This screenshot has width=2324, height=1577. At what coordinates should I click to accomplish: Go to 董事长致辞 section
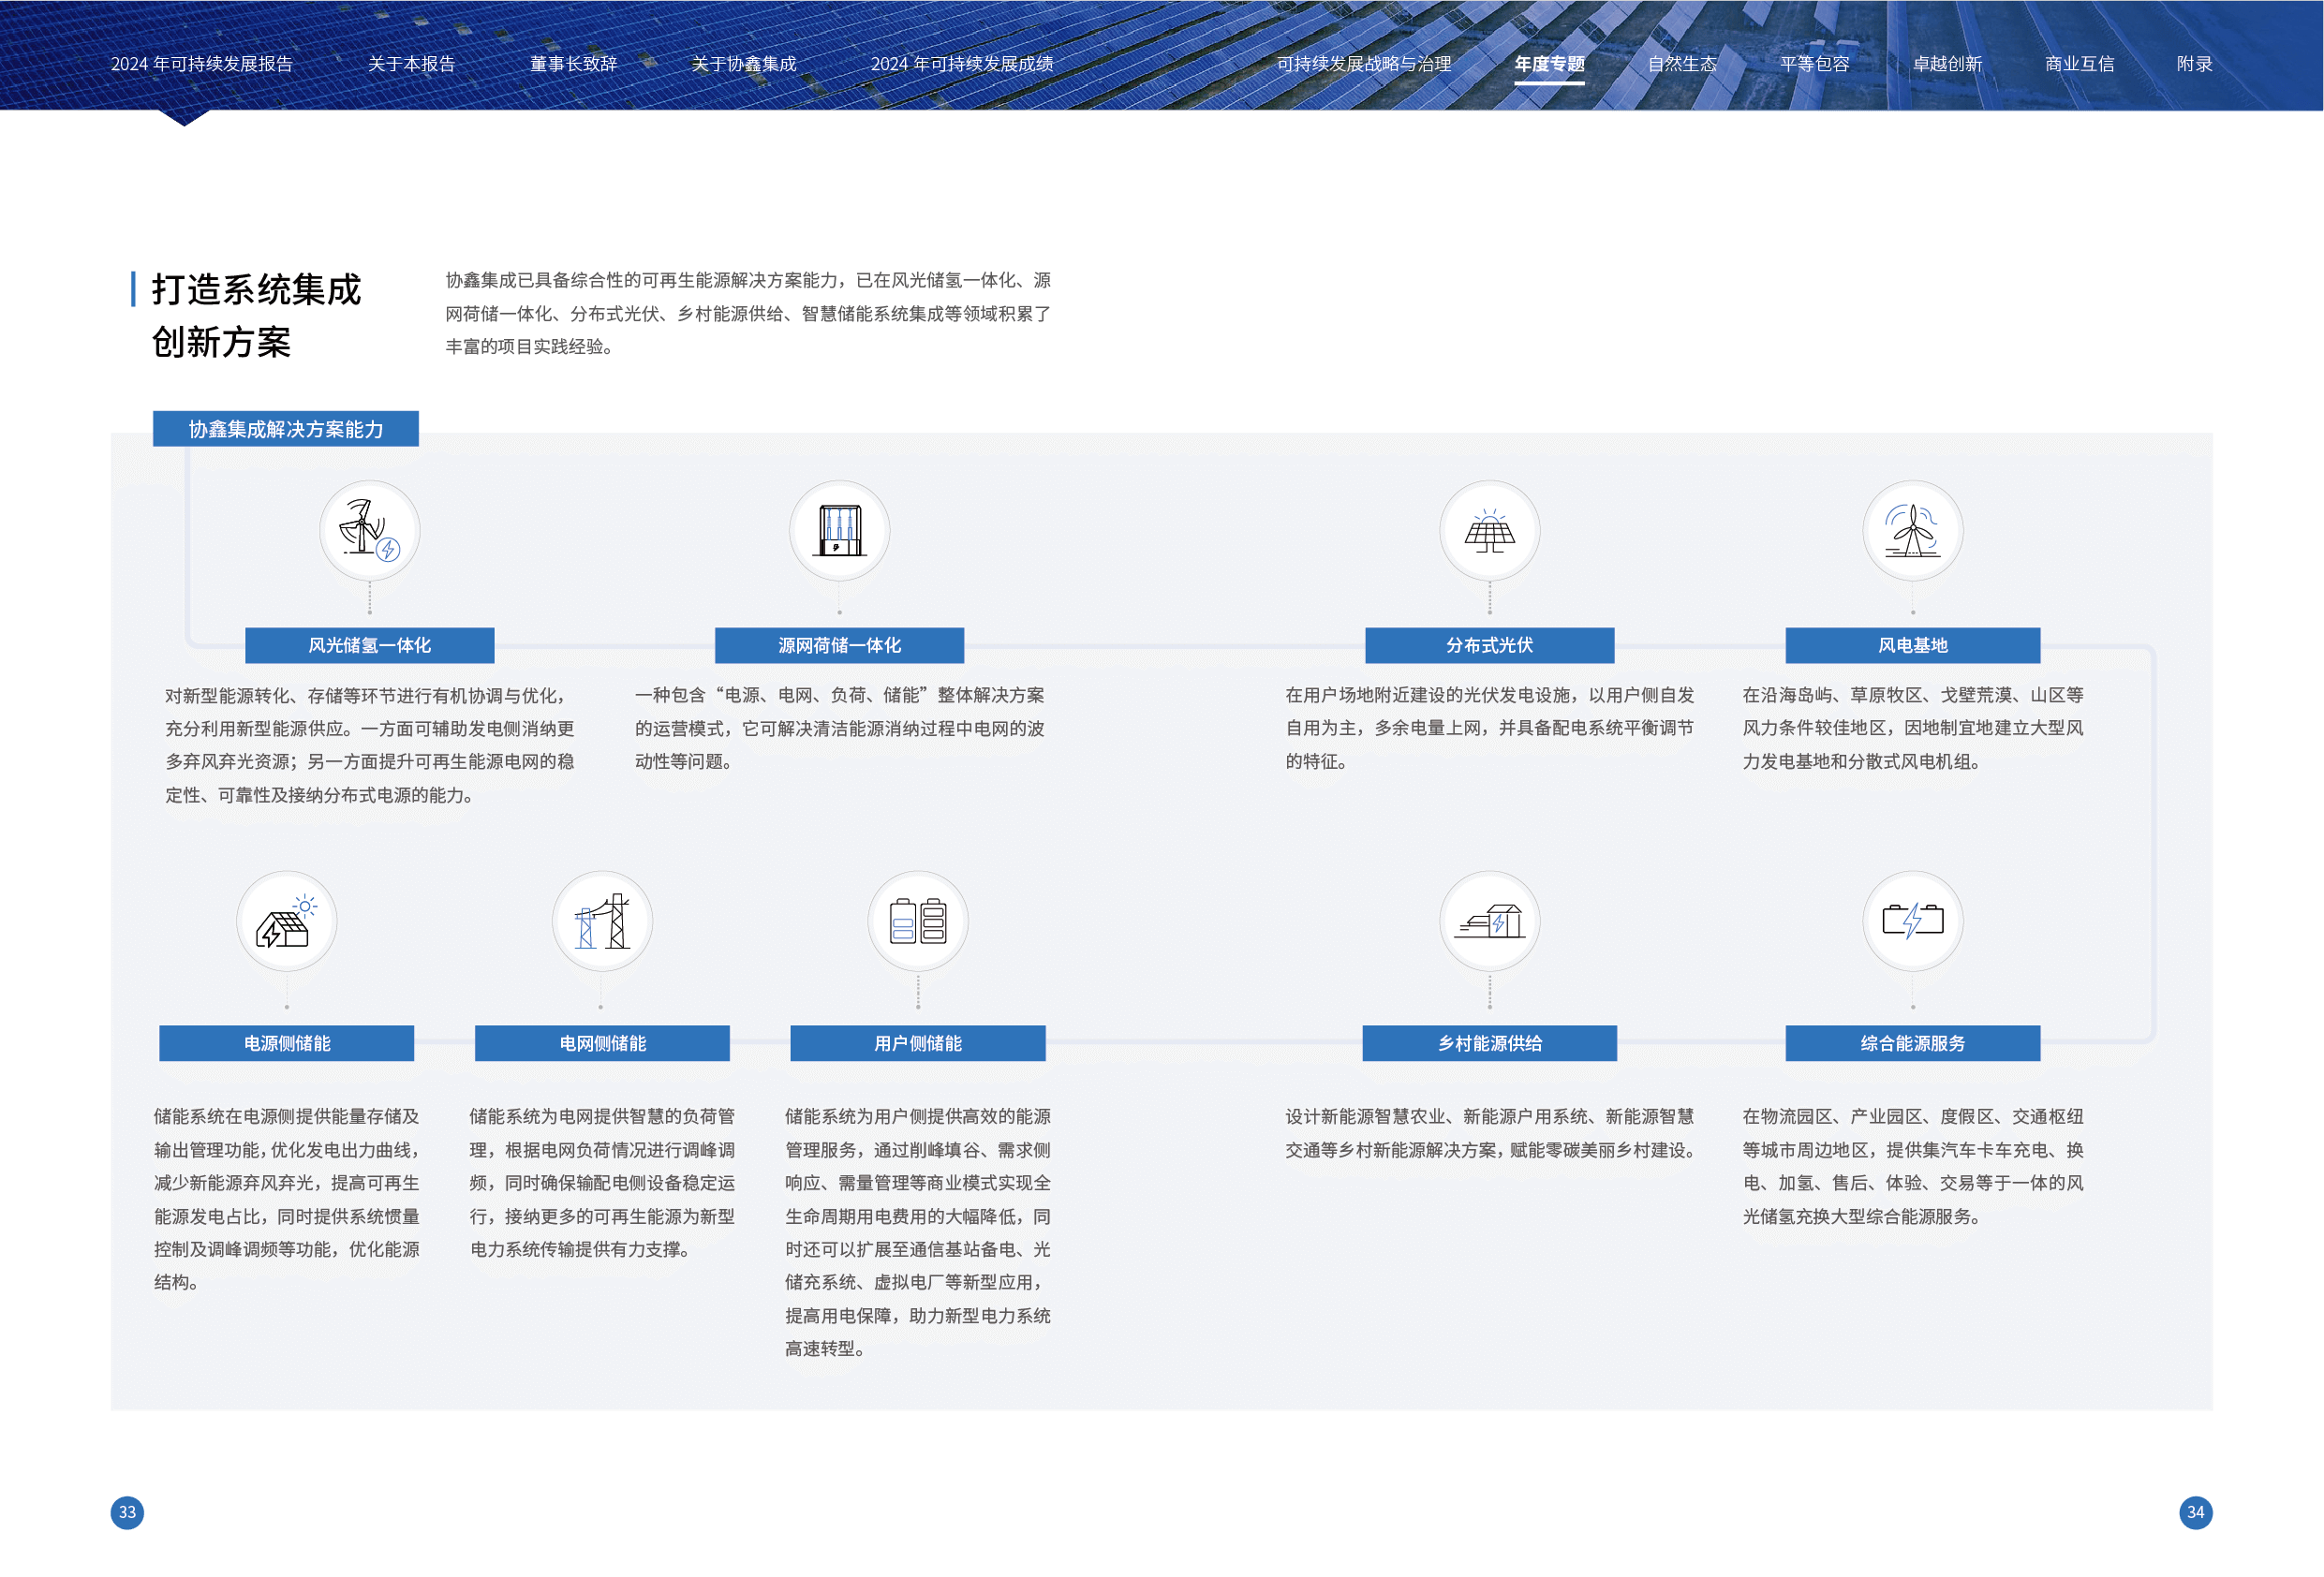pyautogui.click(x=573, y=64)
